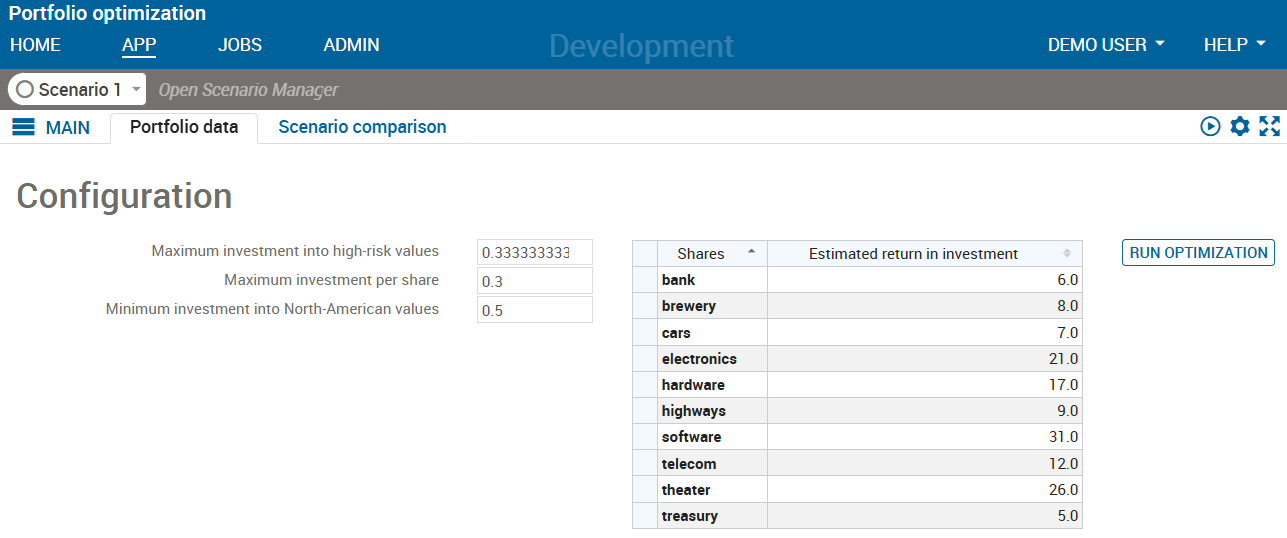
Task: Sort by Shares column arrow
Action: [751, 253]
